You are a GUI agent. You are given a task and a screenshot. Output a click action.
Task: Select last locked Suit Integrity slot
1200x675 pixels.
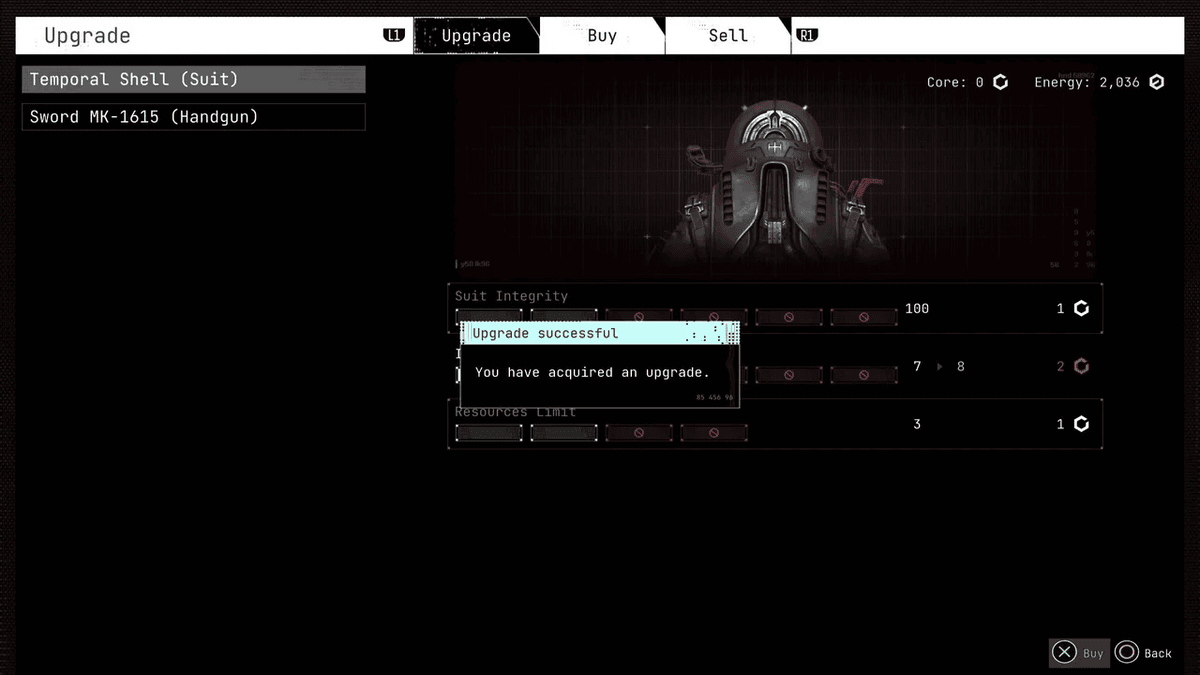coord(864,318)
